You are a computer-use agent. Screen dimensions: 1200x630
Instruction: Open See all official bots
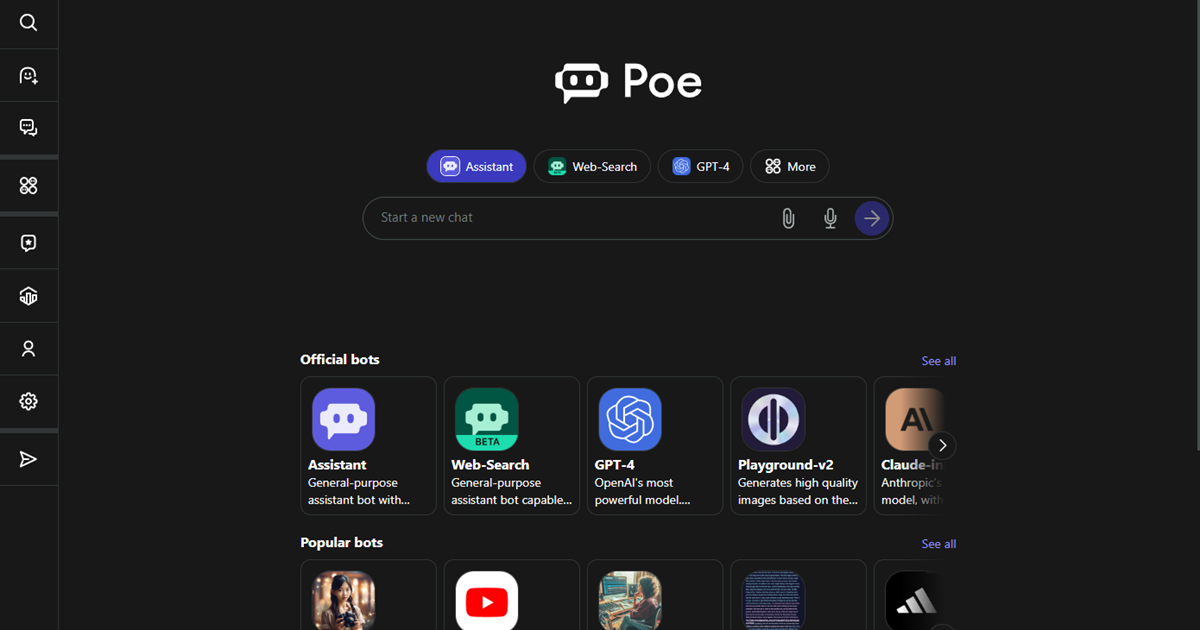coord(938,360)
